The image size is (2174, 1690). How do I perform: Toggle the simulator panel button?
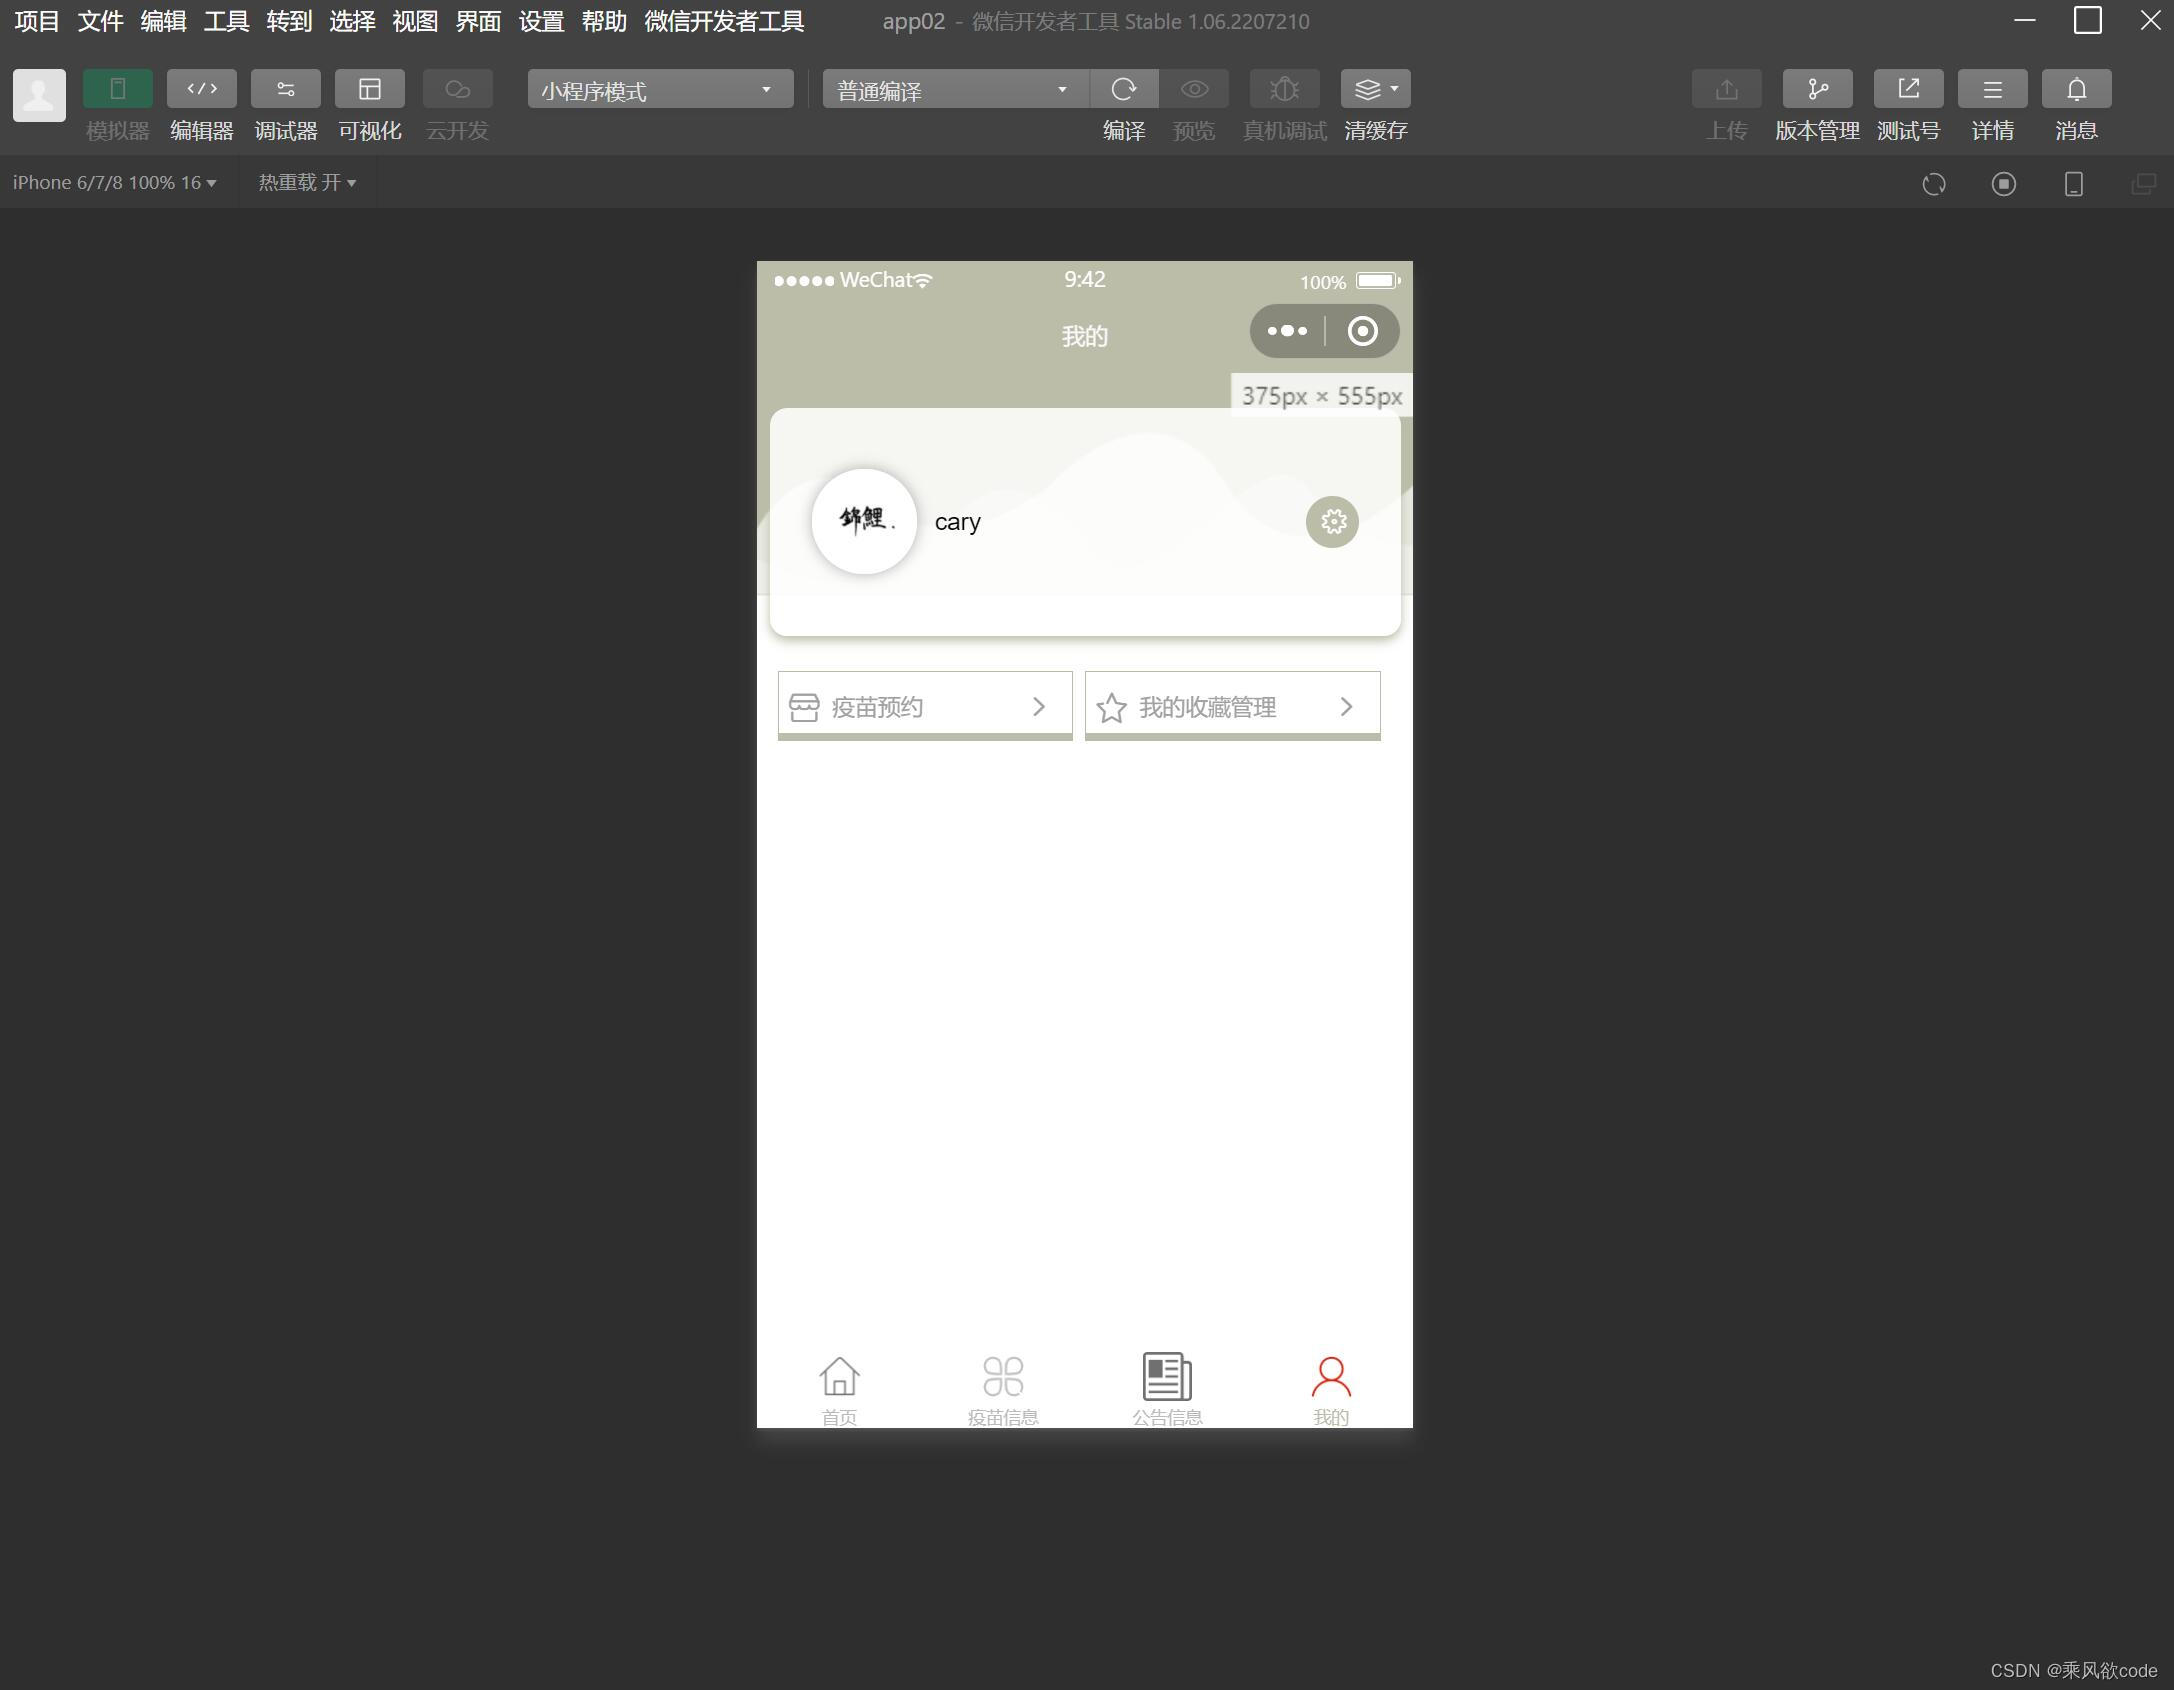tap(117, 89)
